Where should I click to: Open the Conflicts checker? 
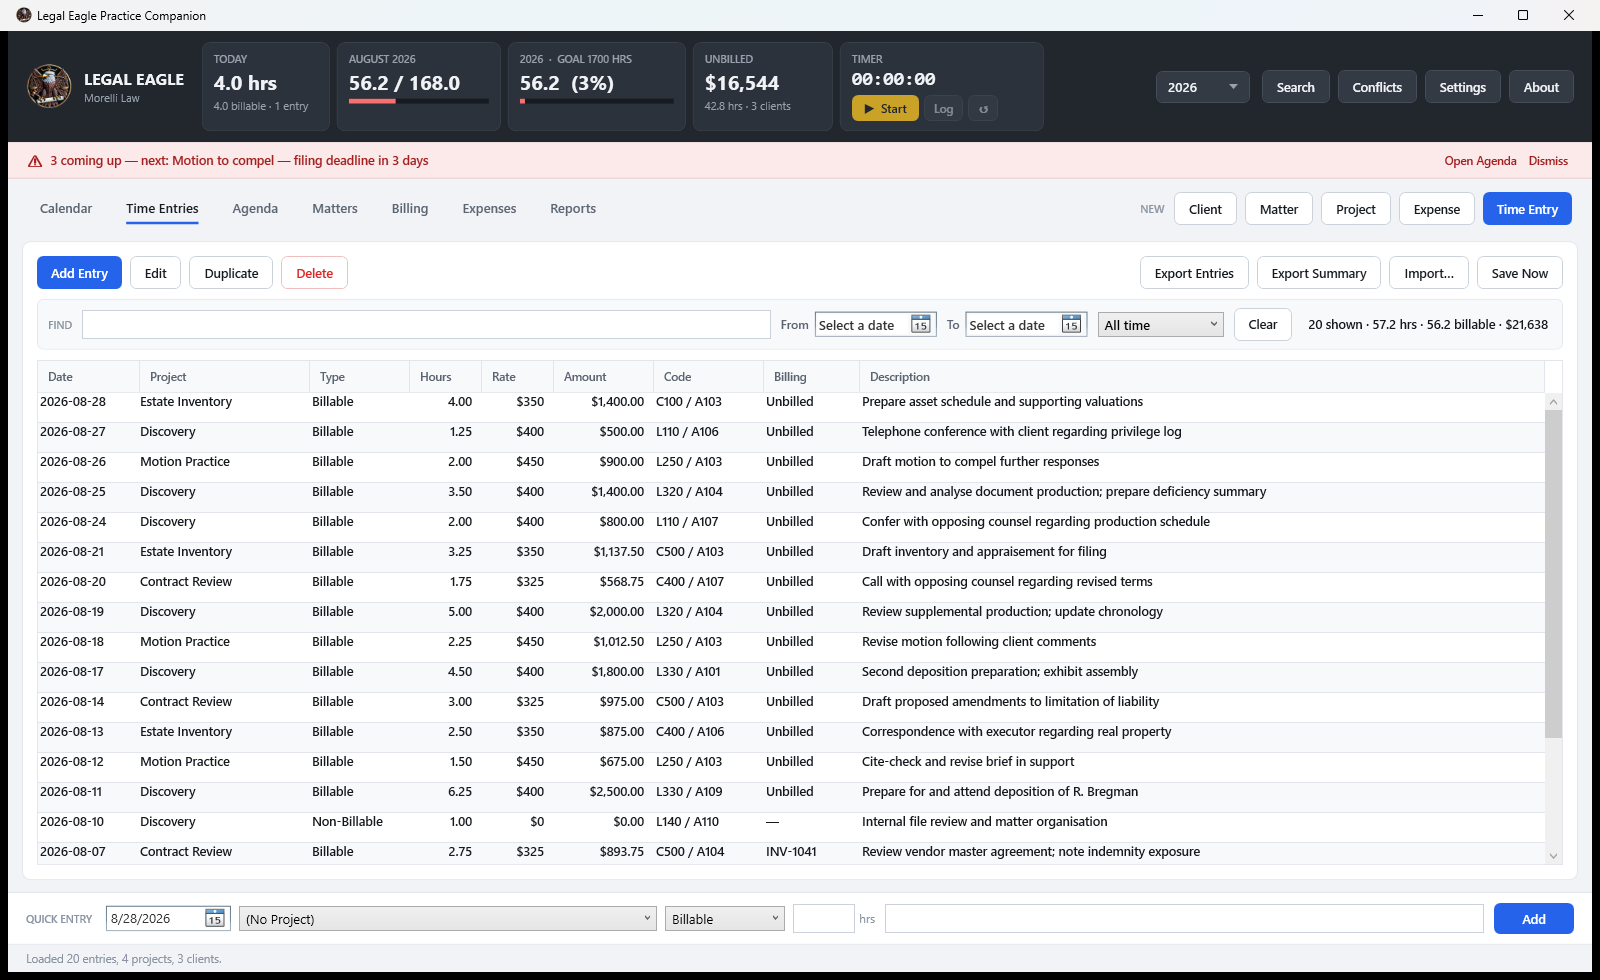tap(1377, 87)
